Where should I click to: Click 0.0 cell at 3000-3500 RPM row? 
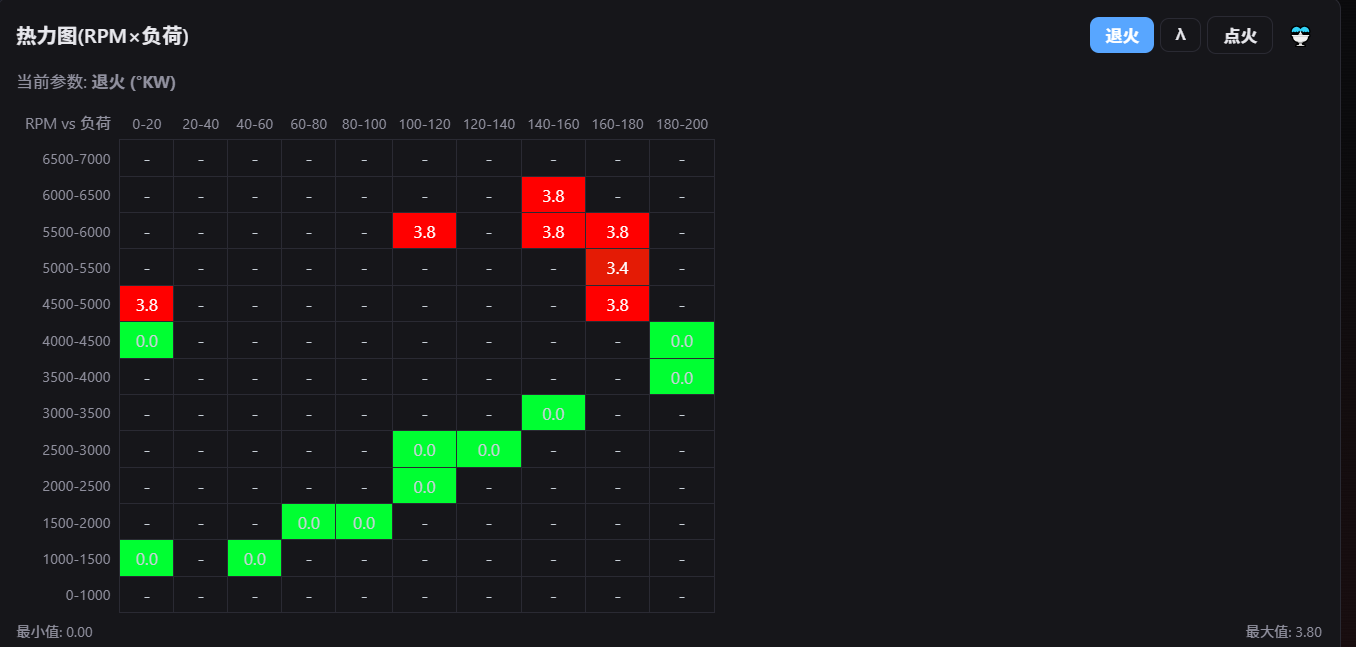click(553, 414)
